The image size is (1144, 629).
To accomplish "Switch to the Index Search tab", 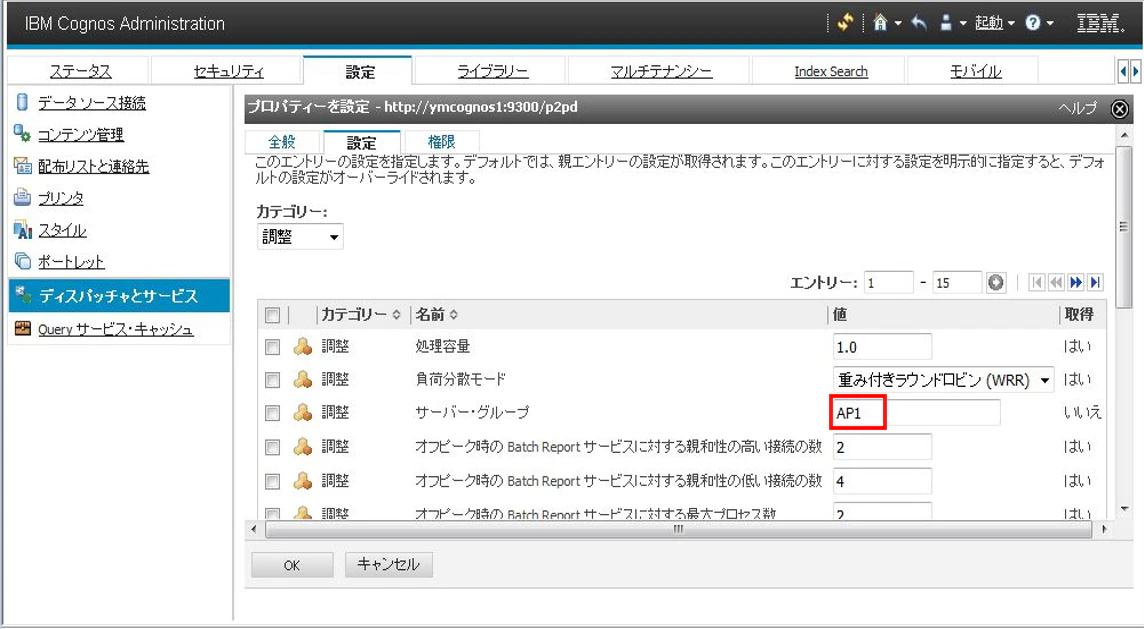I will click(831, 71).
